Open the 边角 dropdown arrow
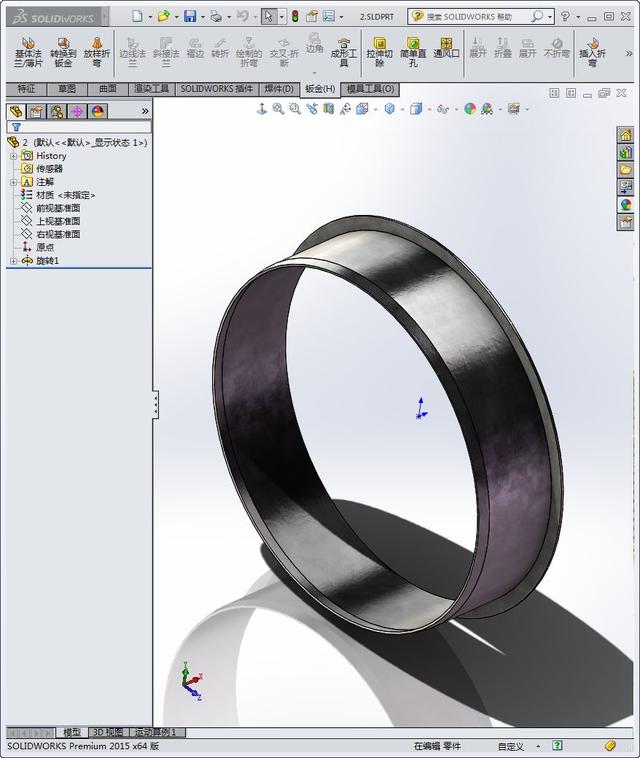Image resolution: width=640 pixels, height=758 pixels. coord(315,73)
